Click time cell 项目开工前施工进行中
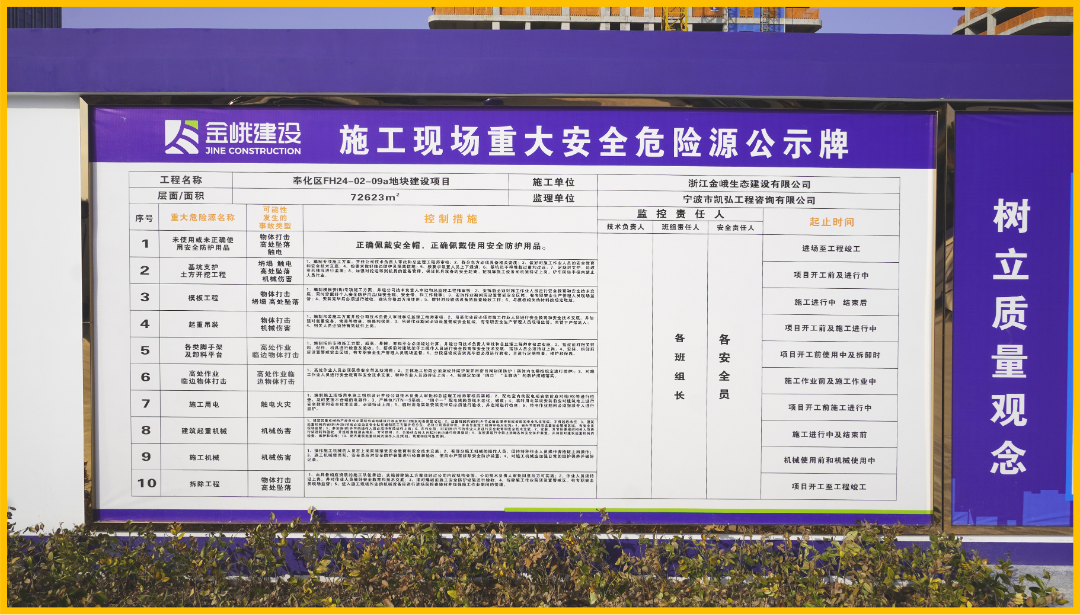This screenshot has width=1080, height=615. (830, 407)
